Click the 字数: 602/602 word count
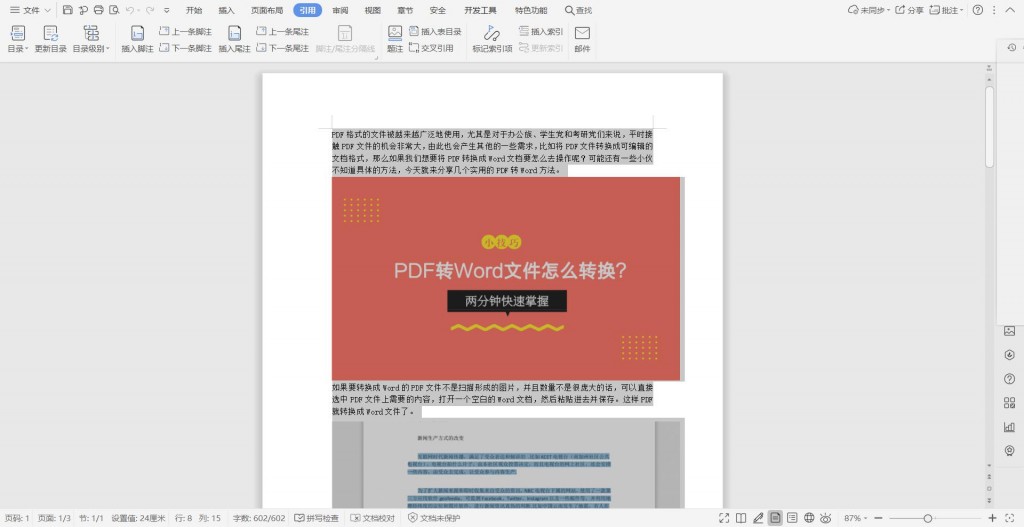1024x527 pixels. [259, 518]
